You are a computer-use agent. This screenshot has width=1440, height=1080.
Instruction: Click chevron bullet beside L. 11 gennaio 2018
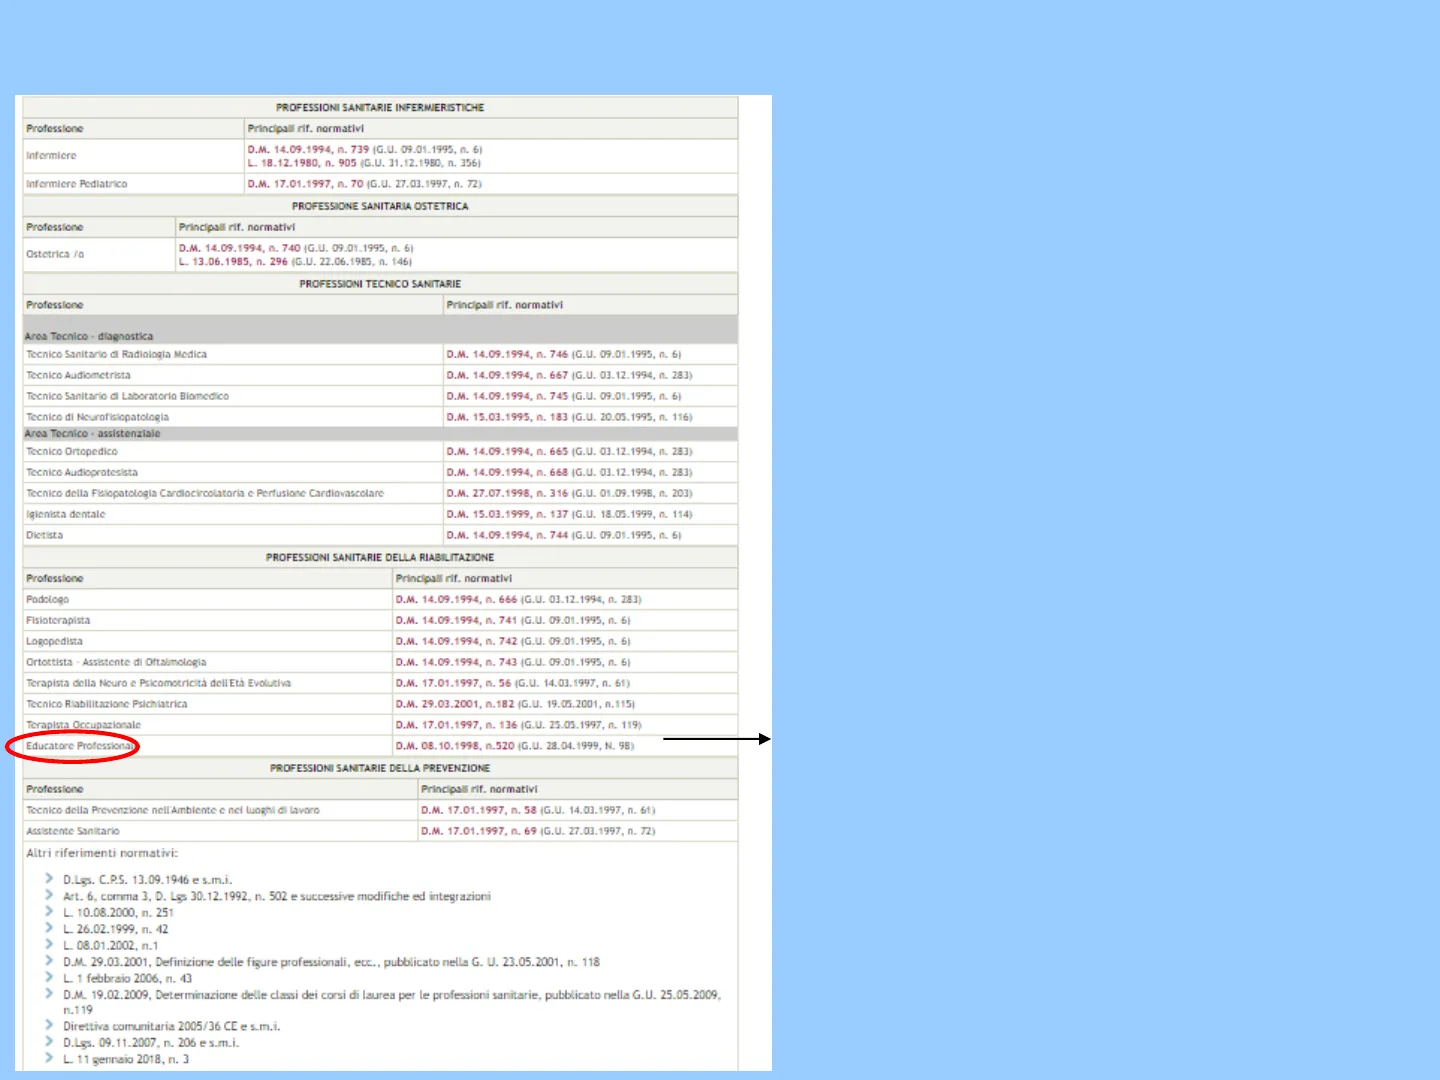click(x=49, y=1058)
